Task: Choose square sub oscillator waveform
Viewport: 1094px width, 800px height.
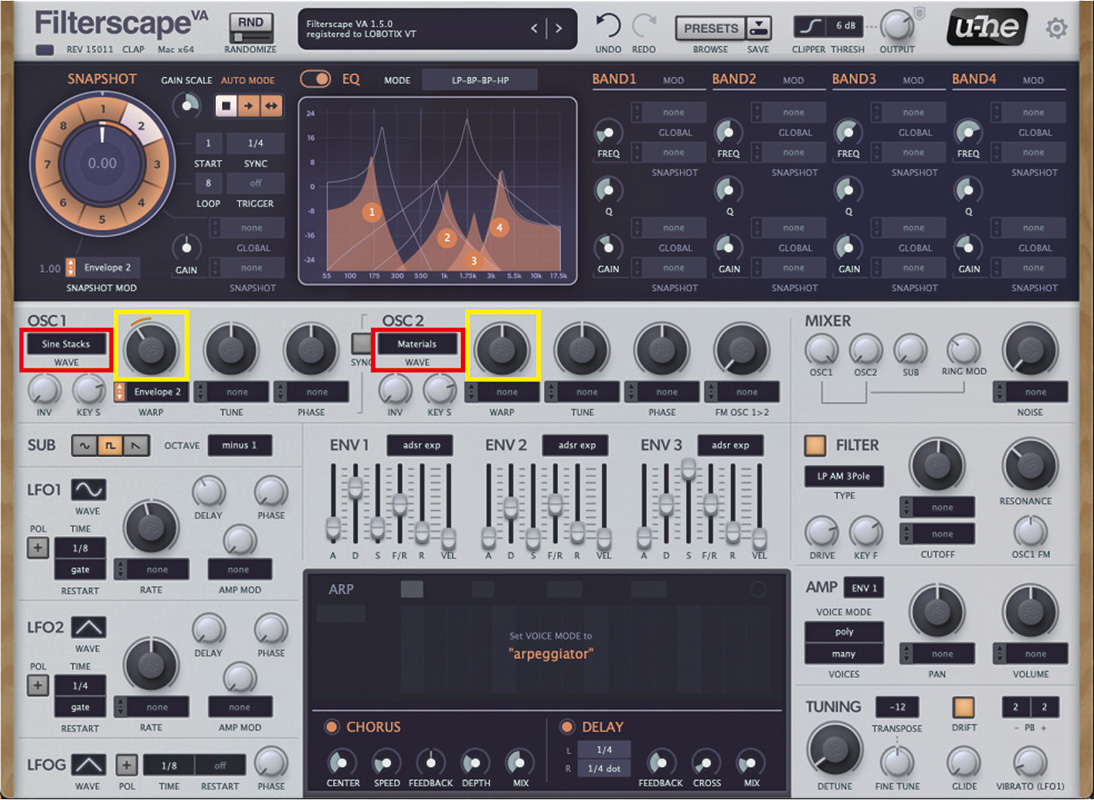Action: point(110,445)
